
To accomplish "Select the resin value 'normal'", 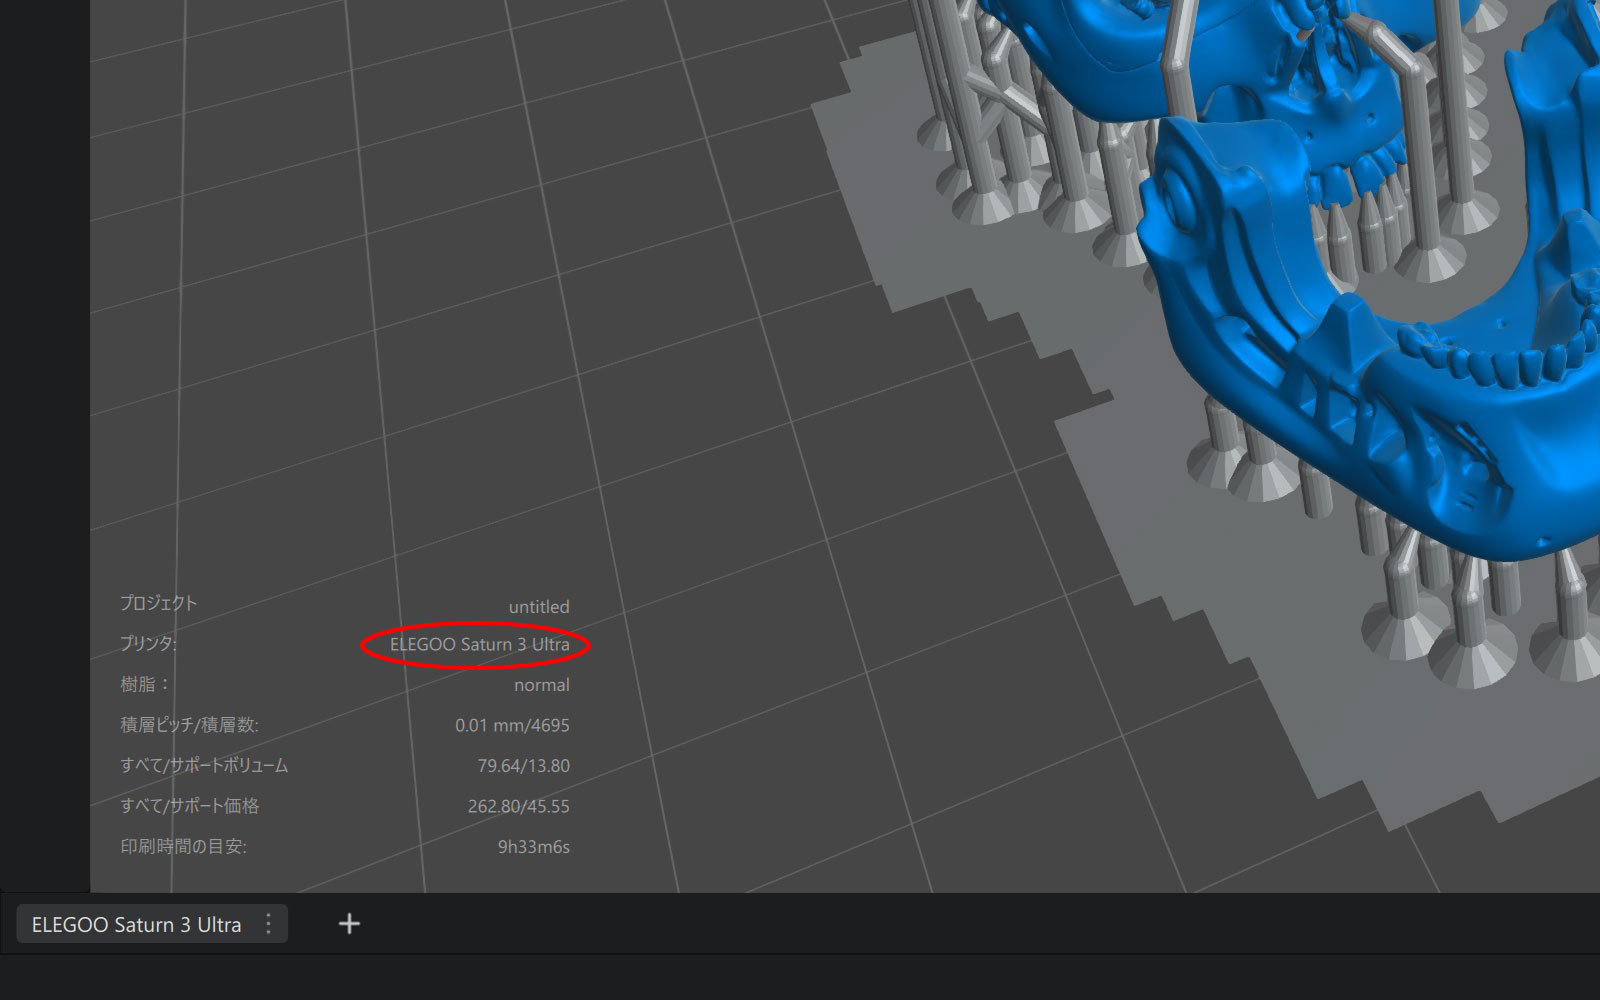I will click(542, 686).
